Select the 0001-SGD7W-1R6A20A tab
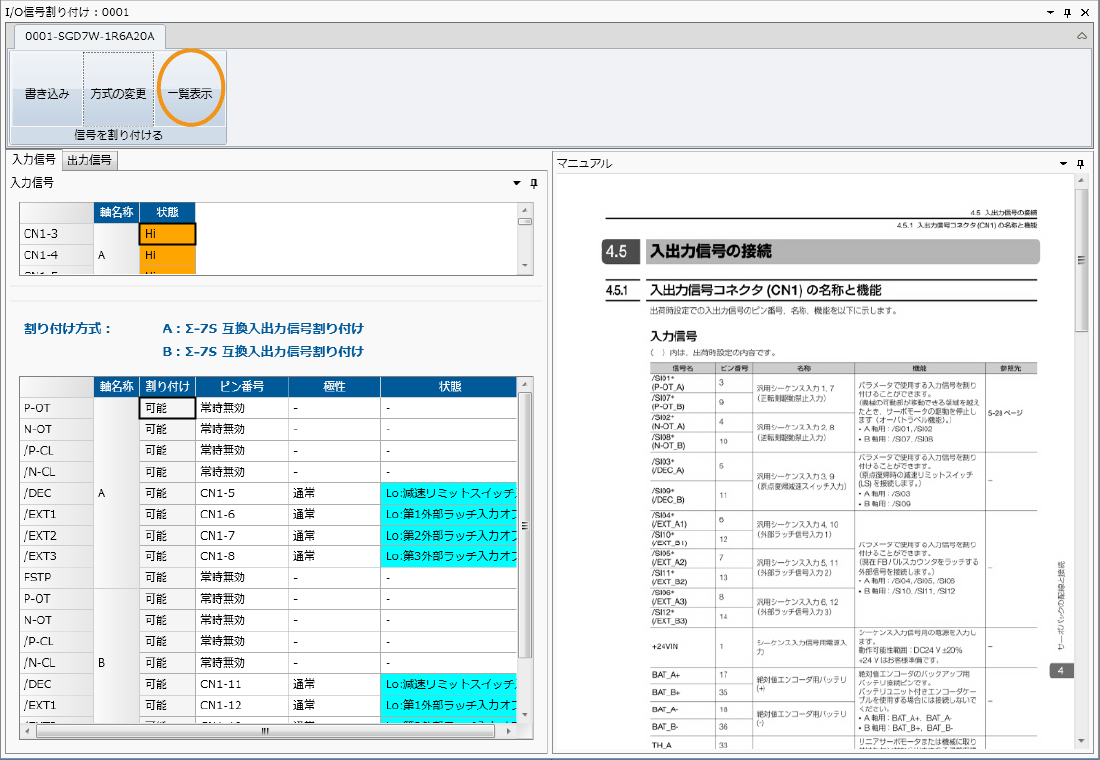Screen dimensions: 1100x760 tap(90, 36)
